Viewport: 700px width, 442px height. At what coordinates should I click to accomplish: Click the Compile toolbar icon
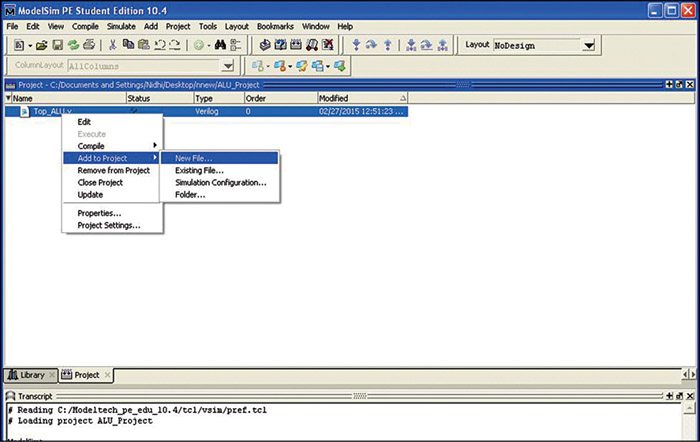pyautogui.click(x=264, y=45)
